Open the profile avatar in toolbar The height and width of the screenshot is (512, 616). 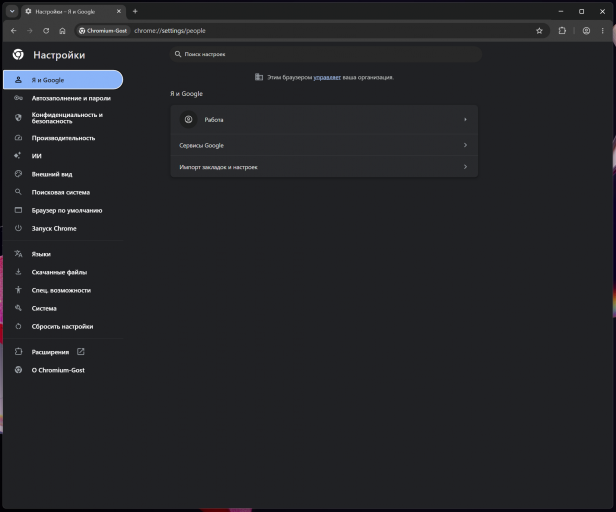[586, 31]
